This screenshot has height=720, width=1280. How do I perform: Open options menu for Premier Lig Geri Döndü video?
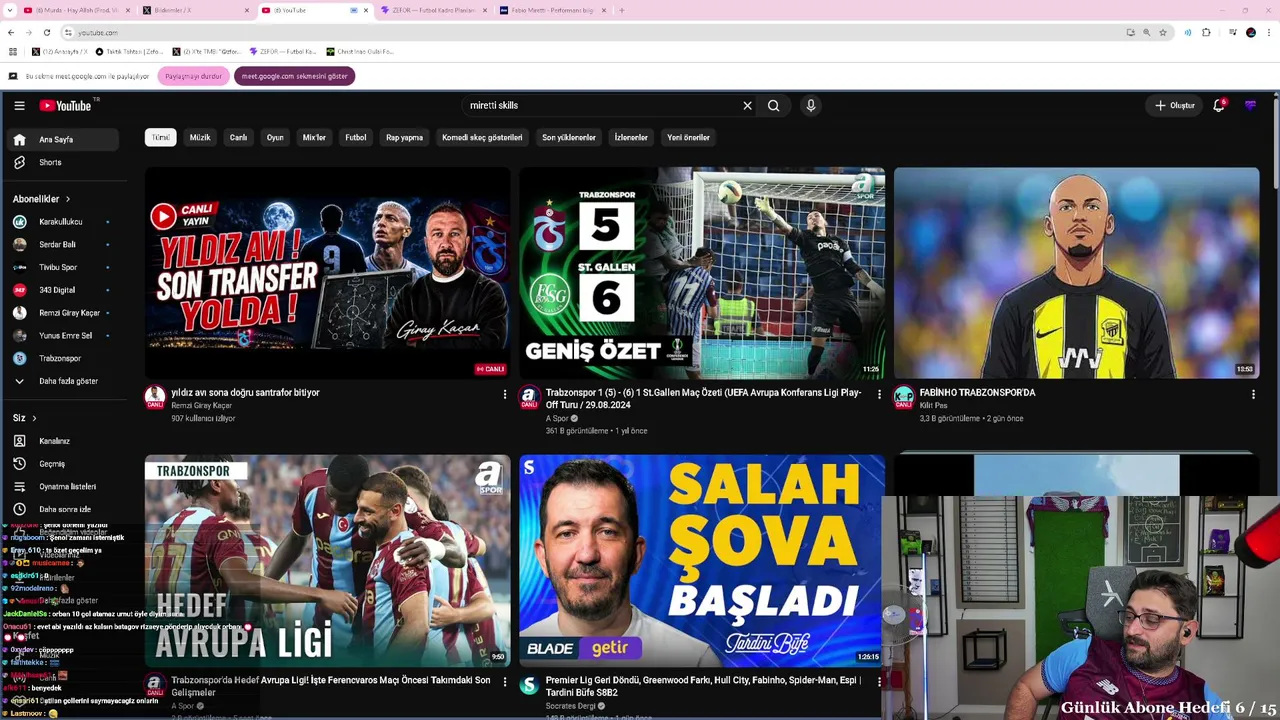(879, 682)
